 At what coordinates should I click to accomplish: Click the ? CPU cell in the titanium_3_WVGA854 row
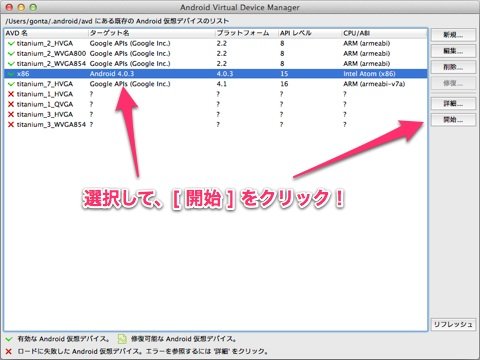tap(345, 125)
